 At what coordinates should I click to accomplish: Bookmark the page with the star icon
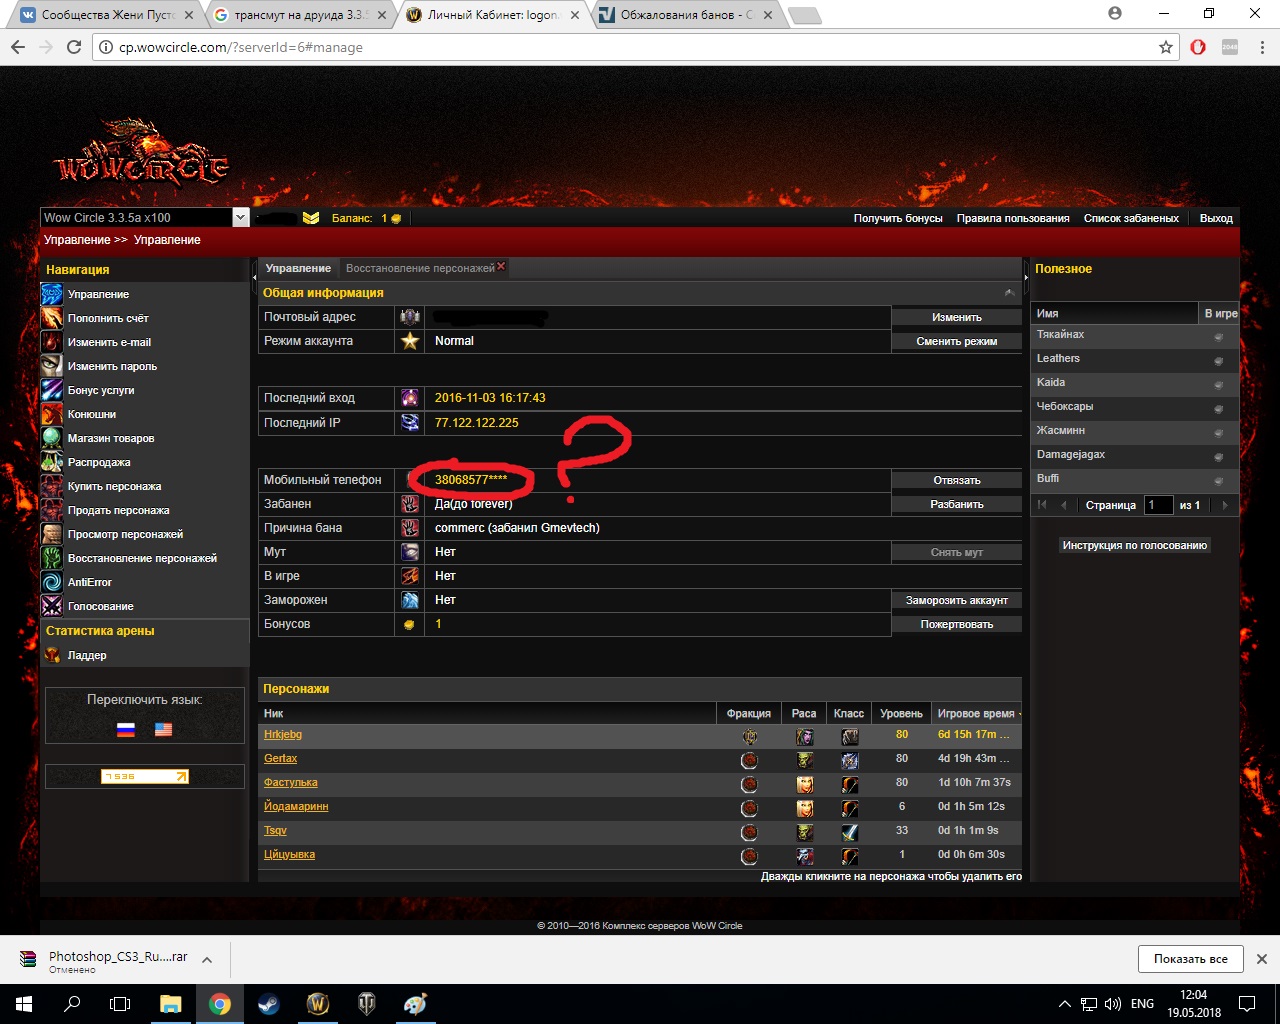[1165, 47]
